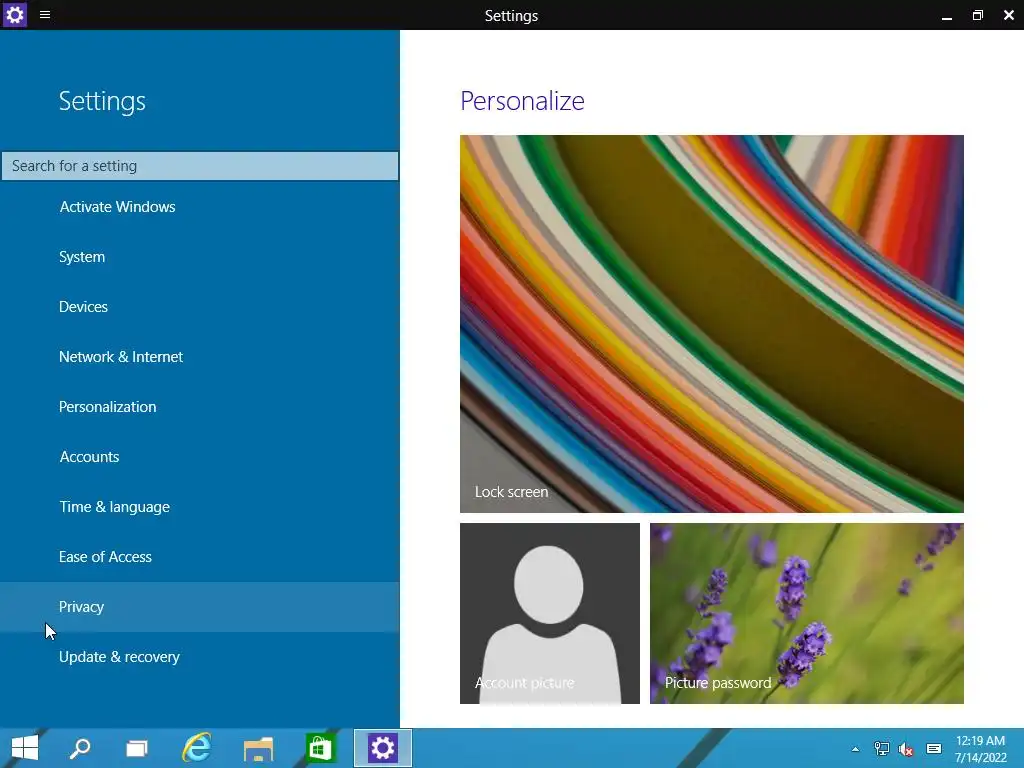This screenshot has width=1024, height=768.
Task: Open the Picture password tile
Action: coord(807,613)
